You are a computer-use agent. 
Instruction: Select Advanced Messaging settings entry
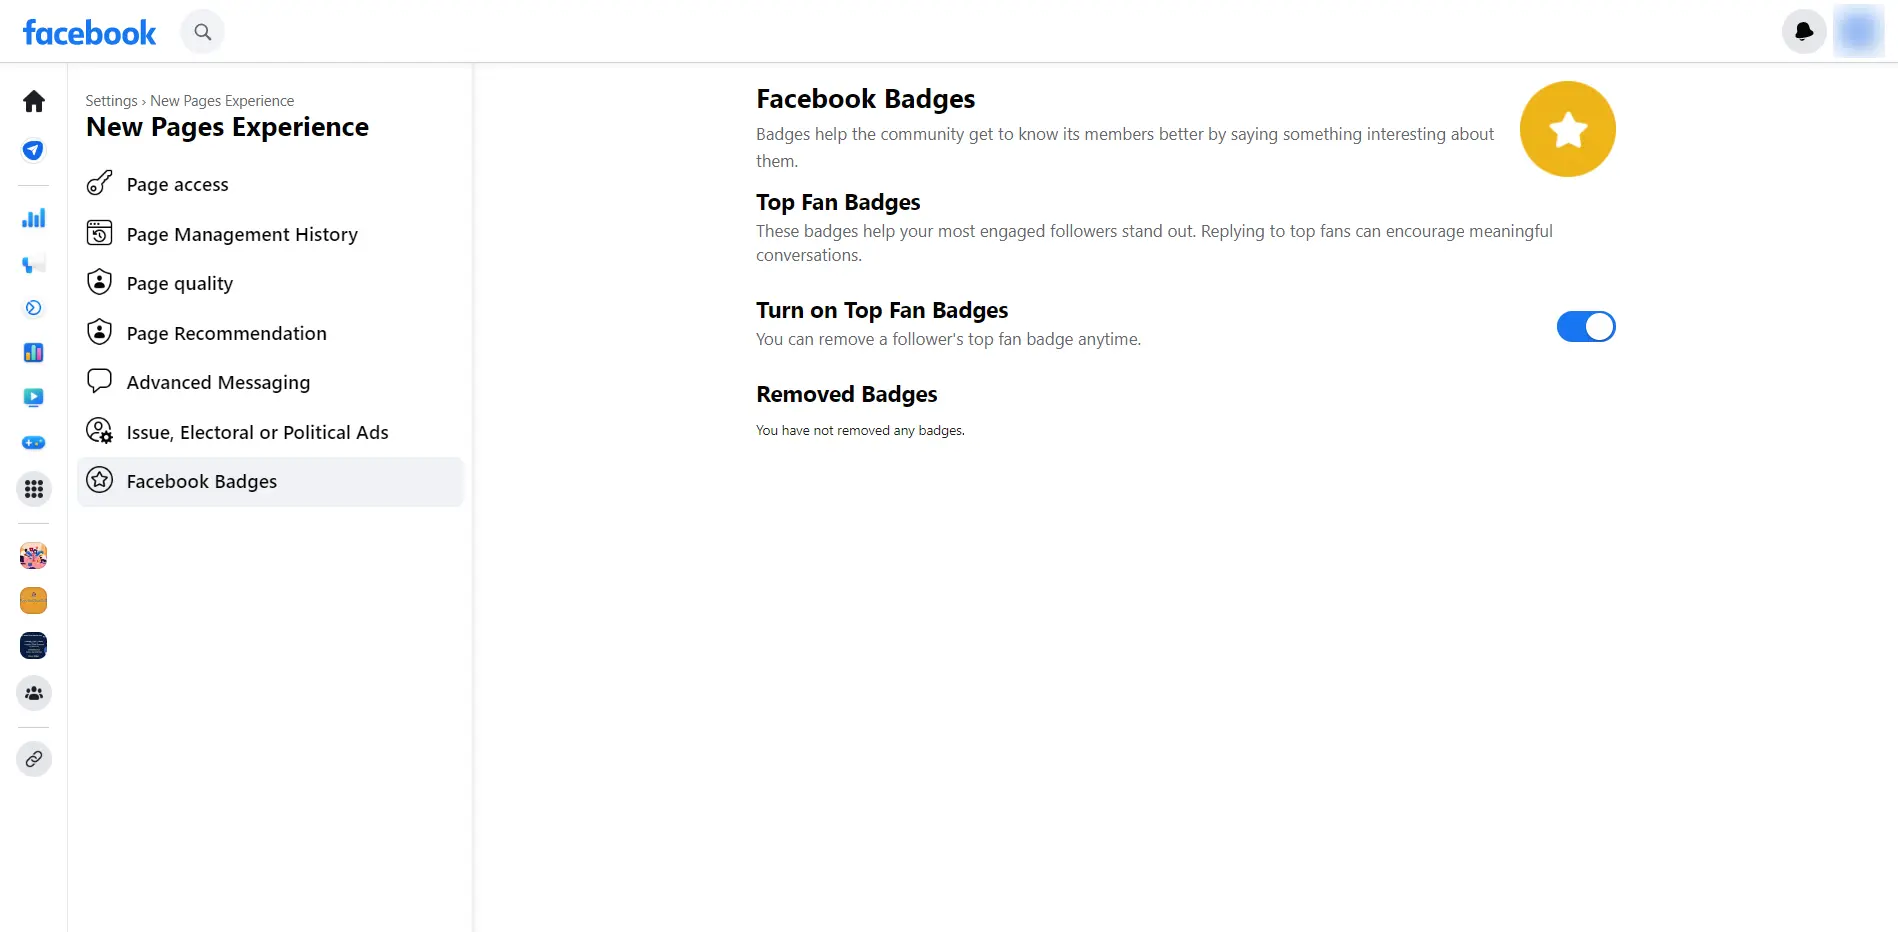[x=218, y=382]
